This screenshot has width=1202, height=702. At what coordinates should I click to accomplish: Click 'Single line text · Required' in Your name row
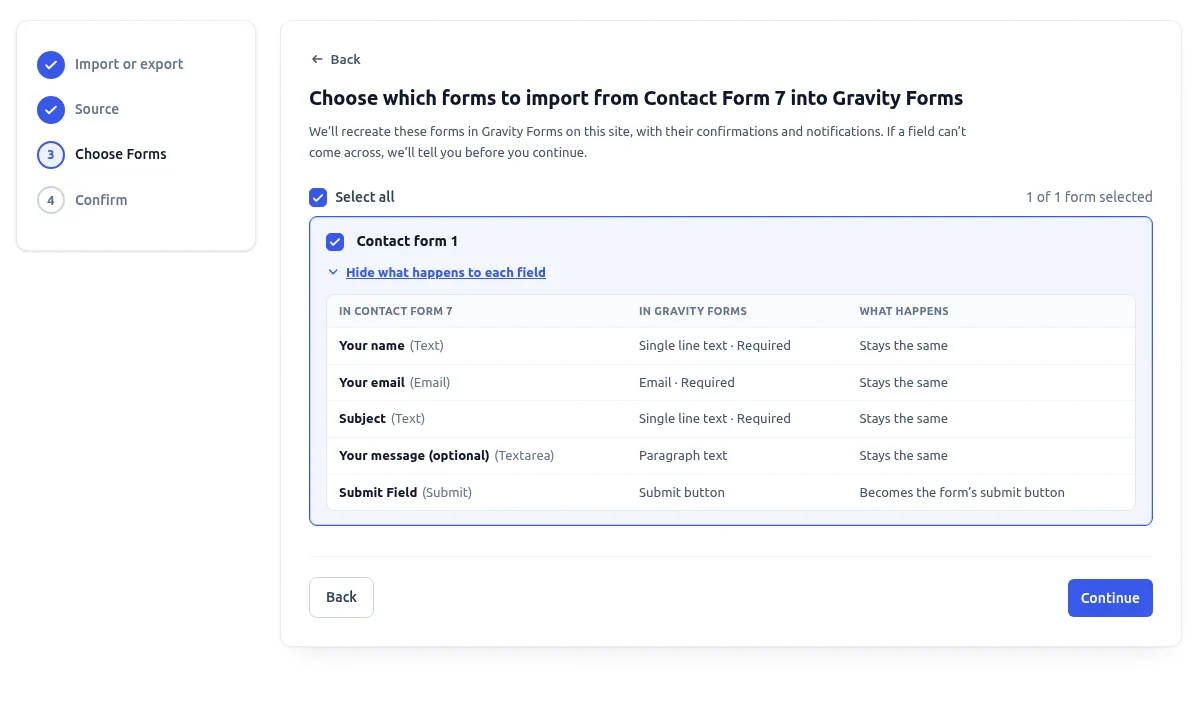coord(715,346)
